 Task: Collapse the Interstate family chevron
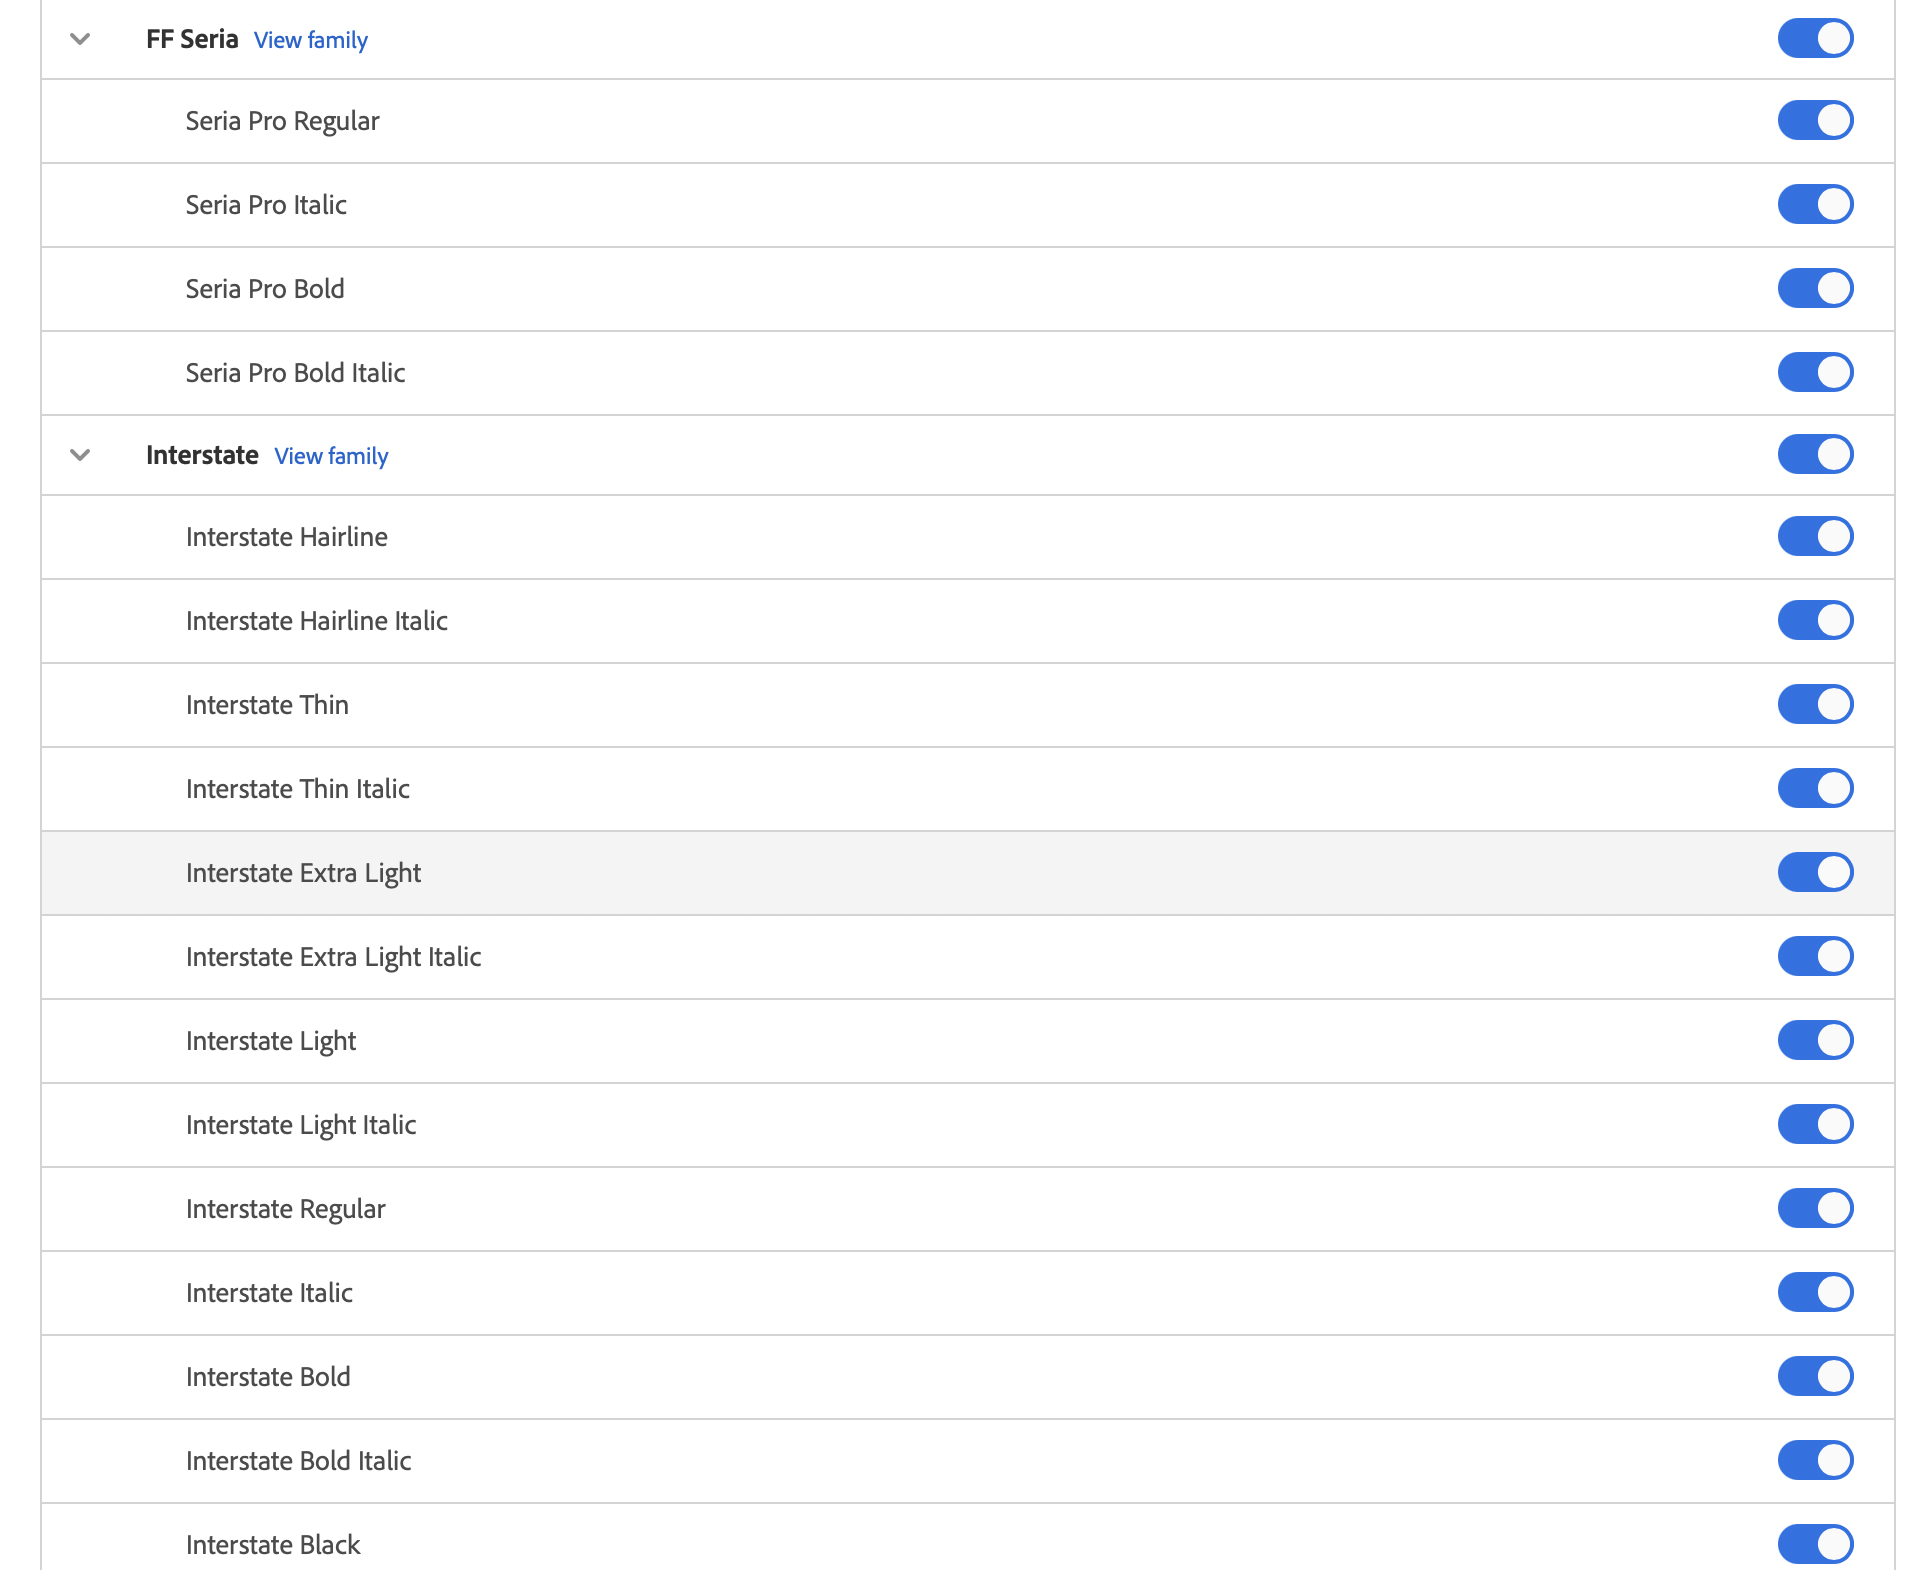click(x=80, y=455)
